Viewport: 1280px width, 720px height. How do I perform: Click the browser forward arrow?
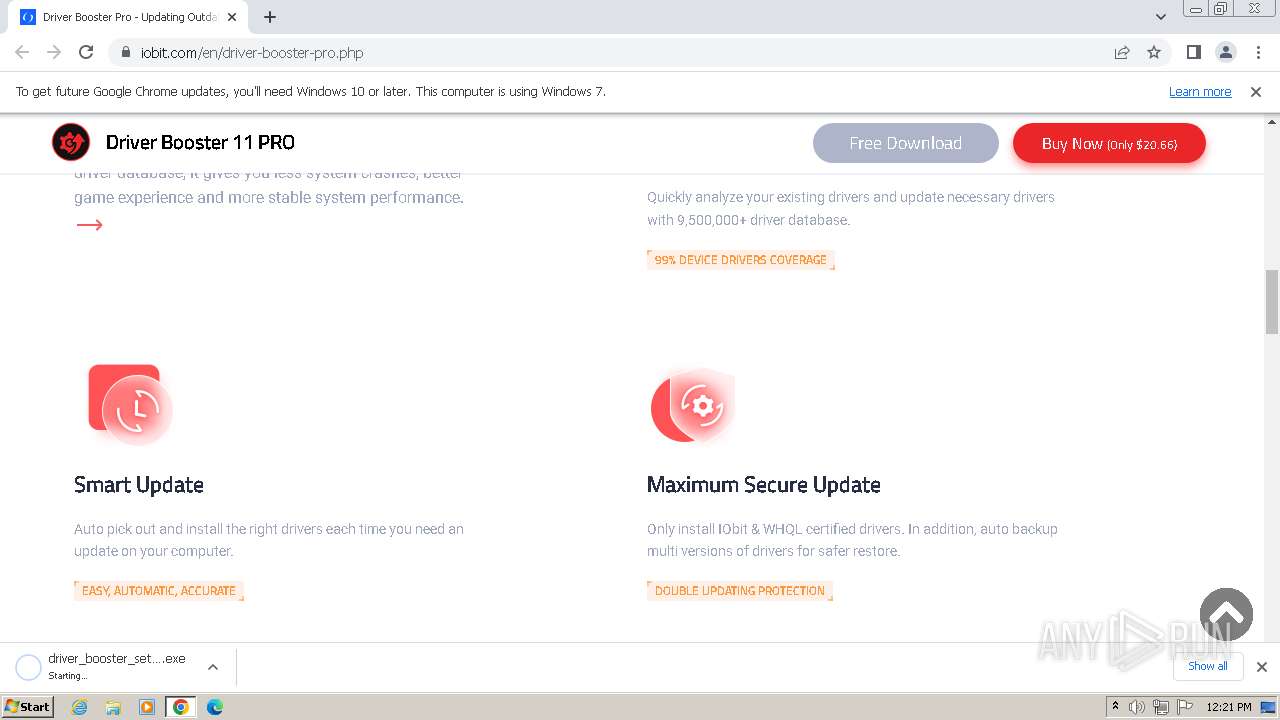pos(54,53)
